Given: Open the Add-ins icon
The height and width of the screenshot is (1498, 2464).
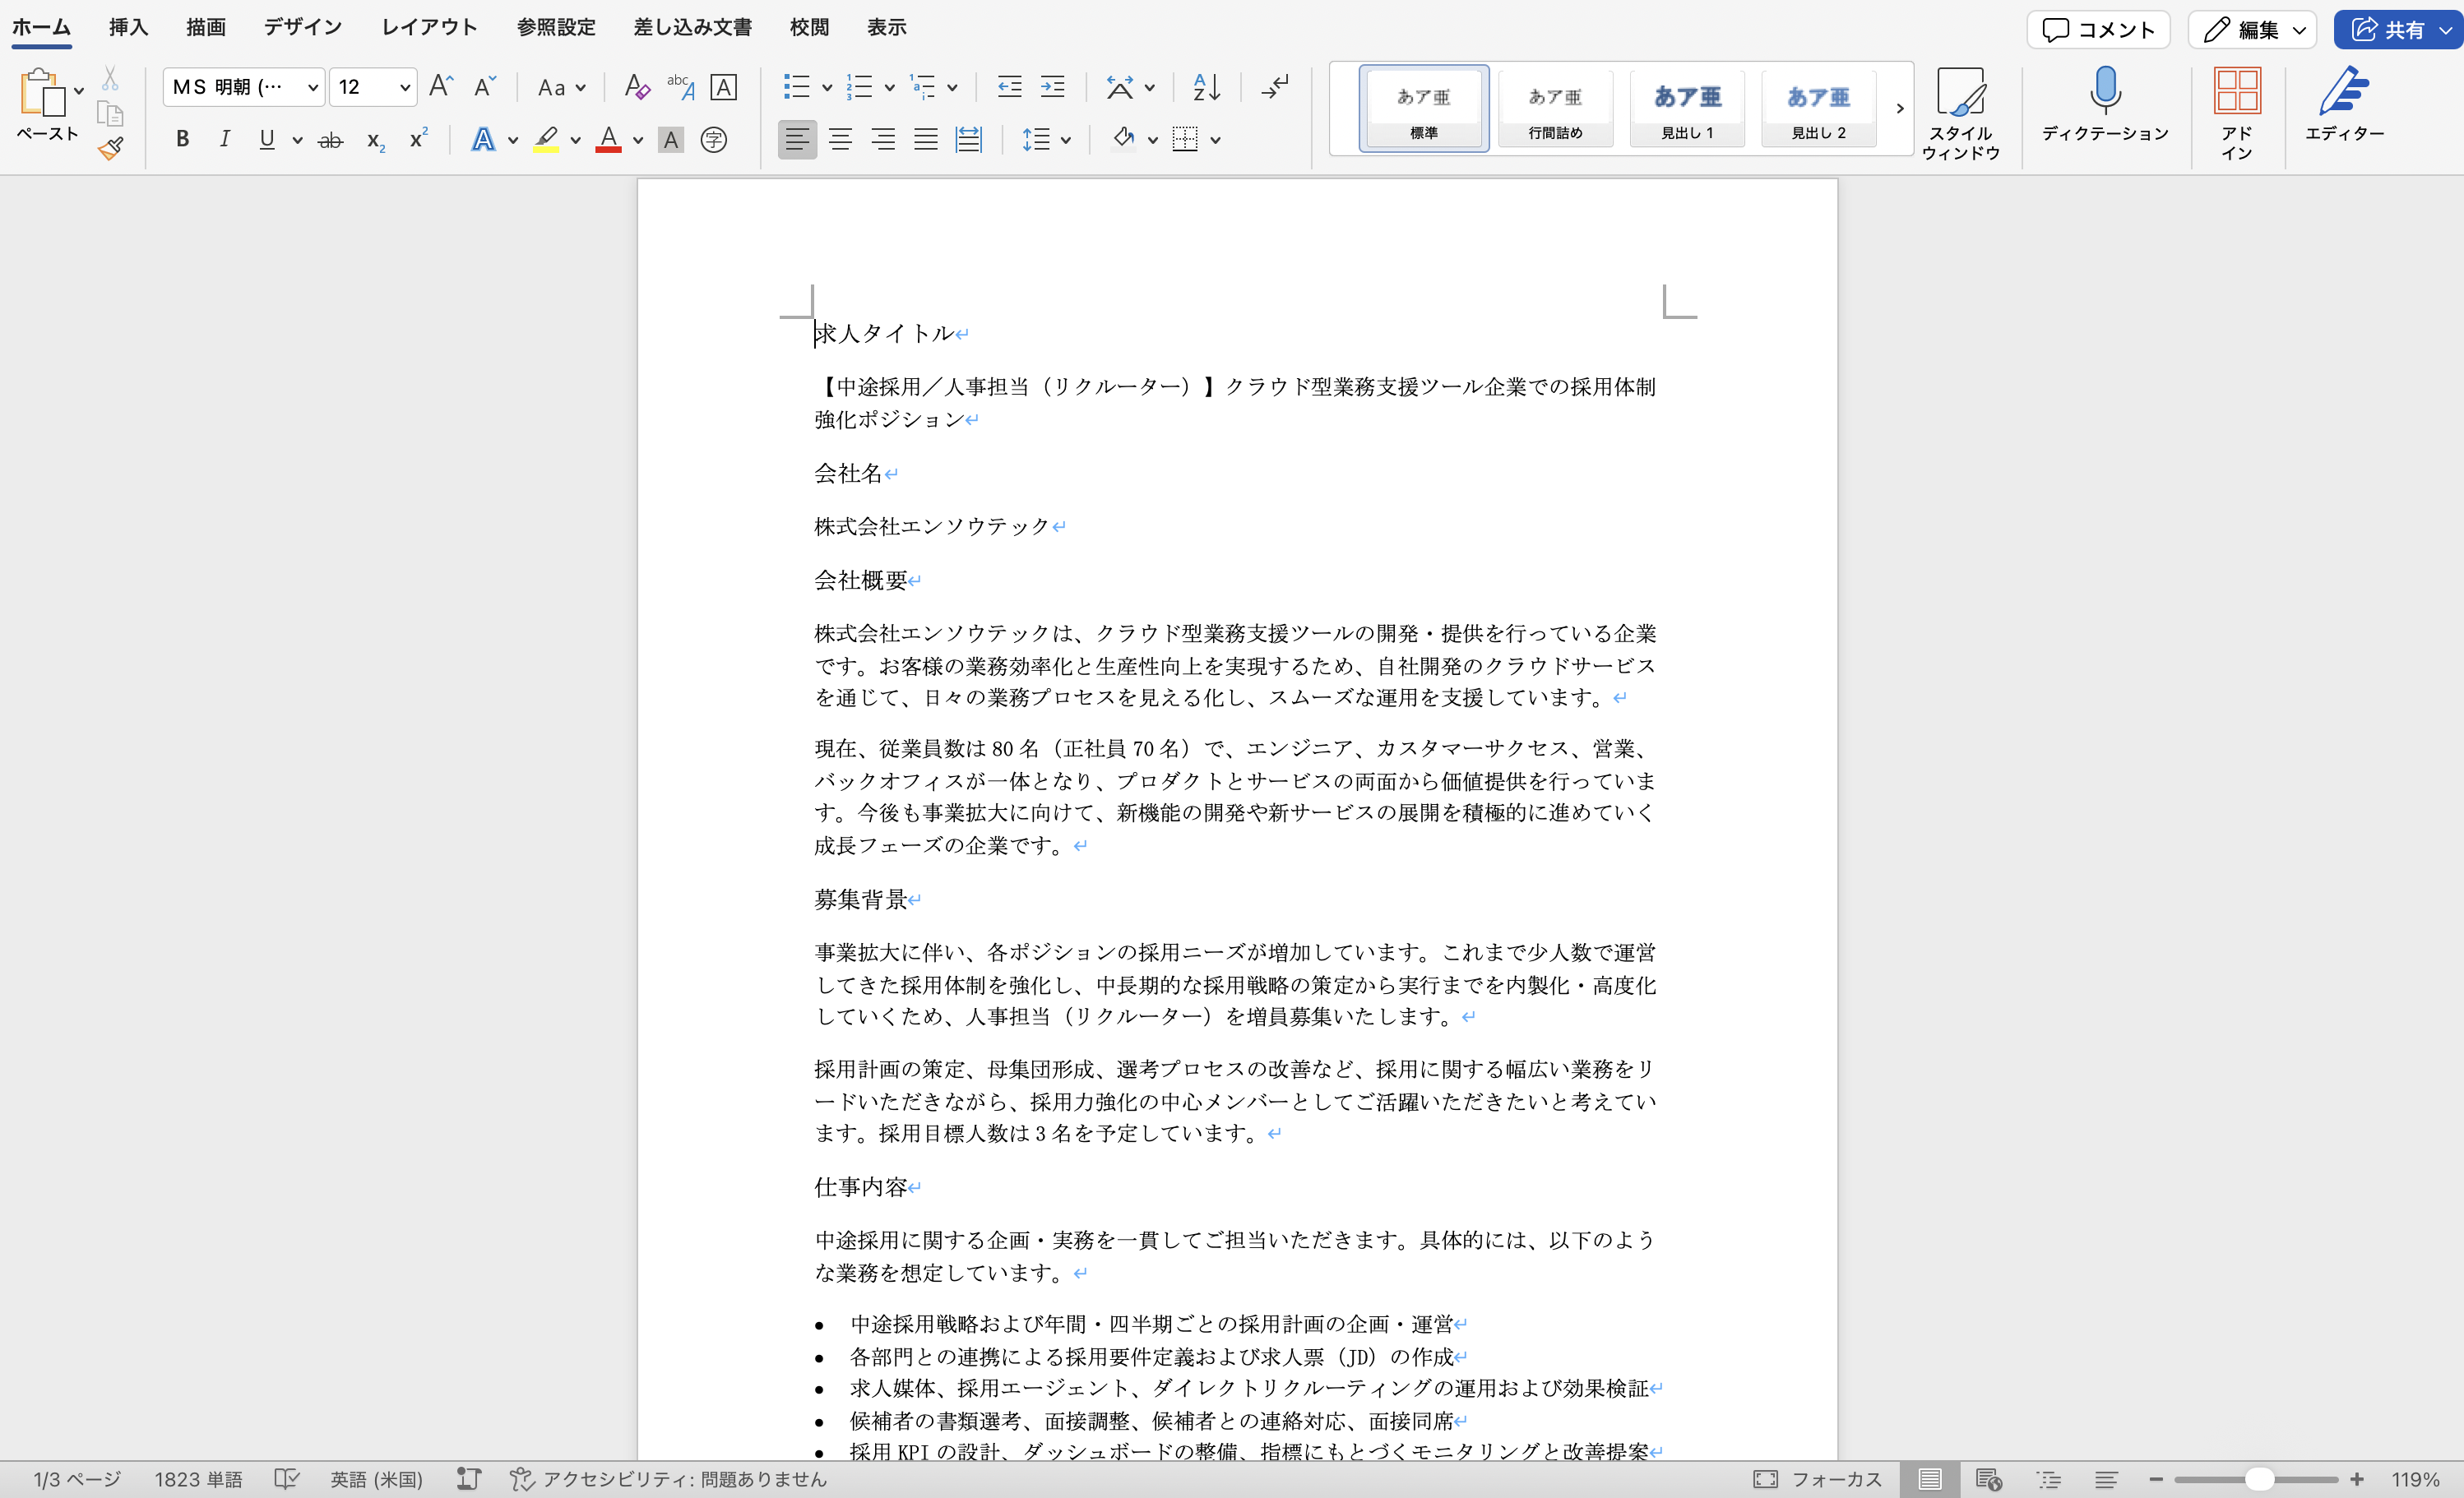Looking at the screenshot, I should coord(2237,114).
